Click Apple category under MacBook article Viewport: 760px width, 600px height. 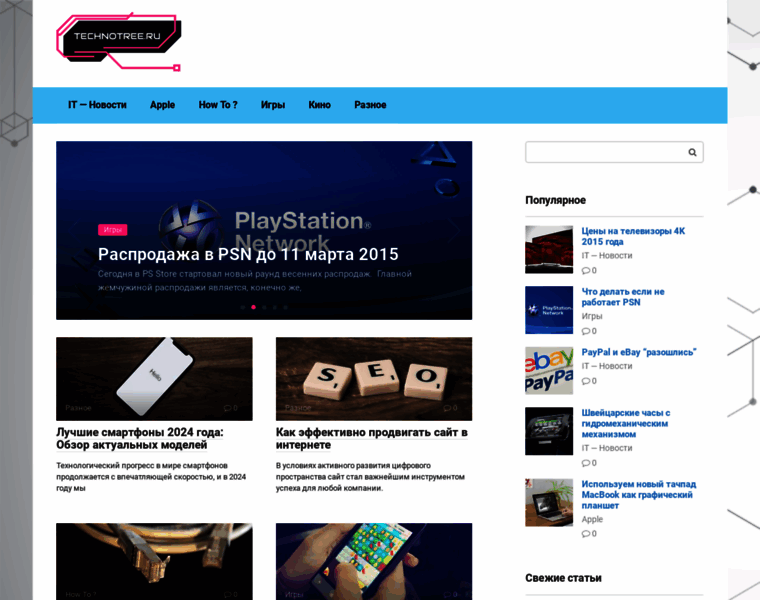592,520
